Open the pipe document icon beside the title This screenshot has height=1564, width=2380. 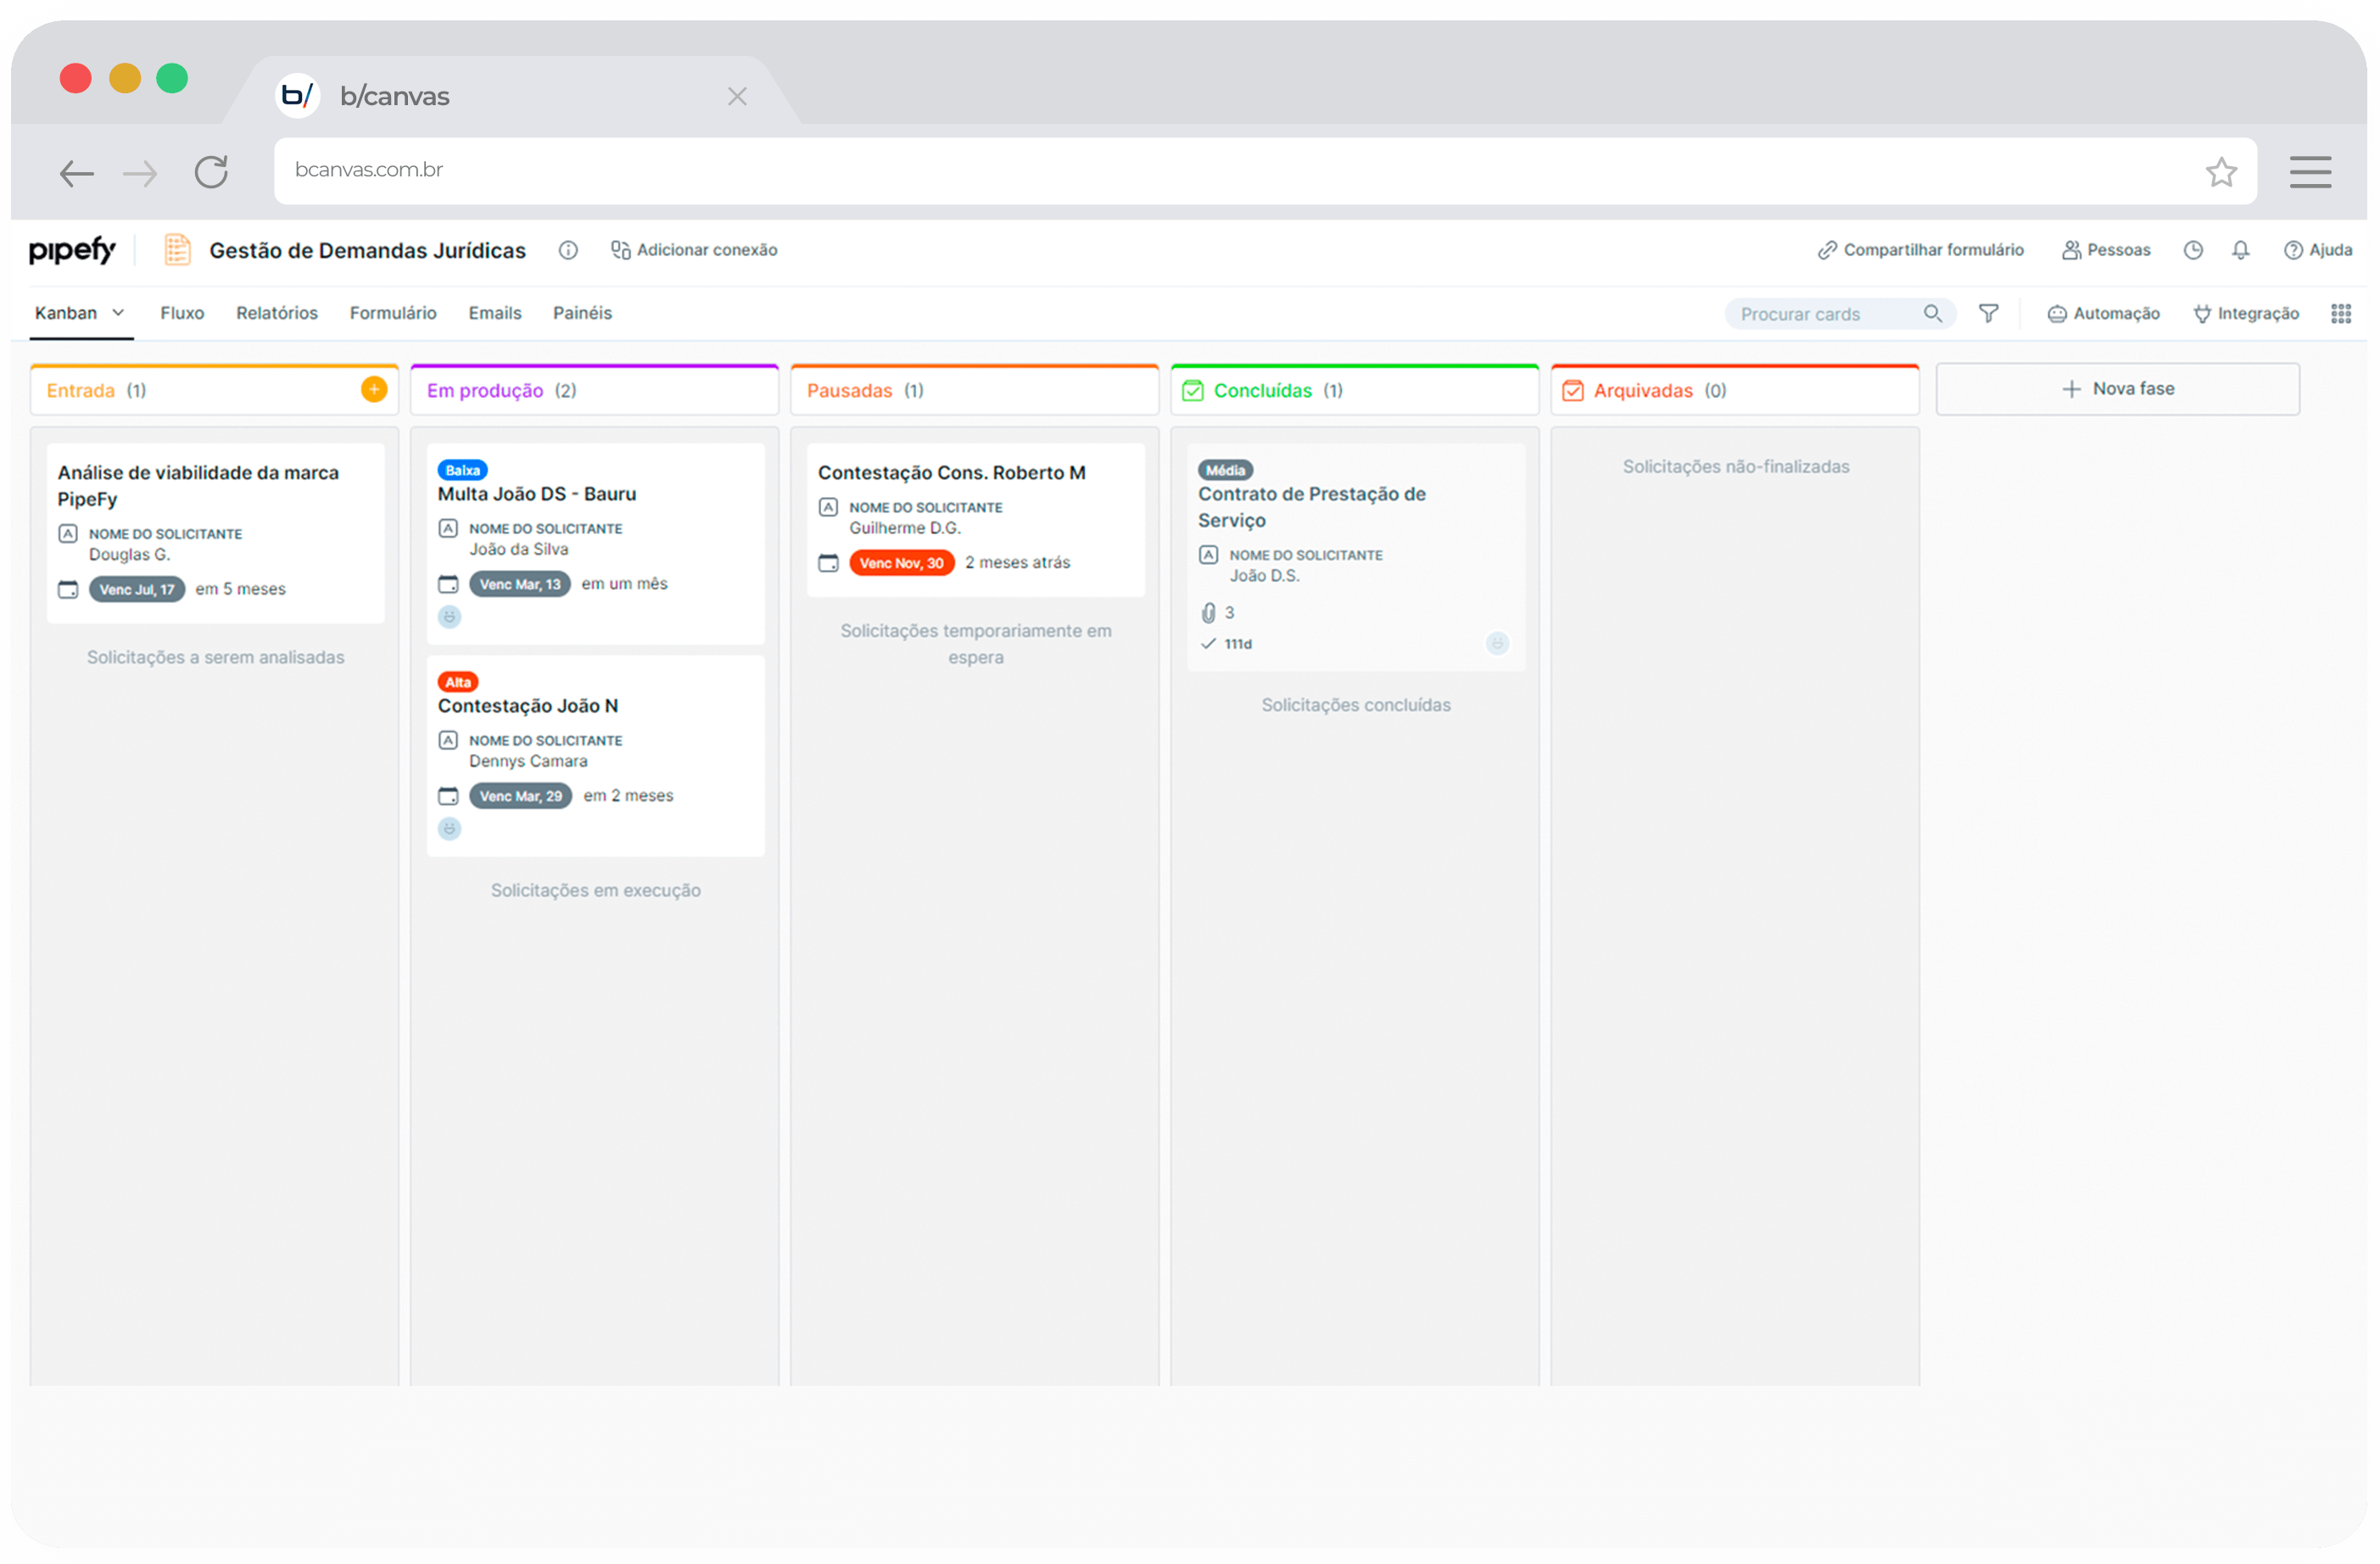pos(177,250)
